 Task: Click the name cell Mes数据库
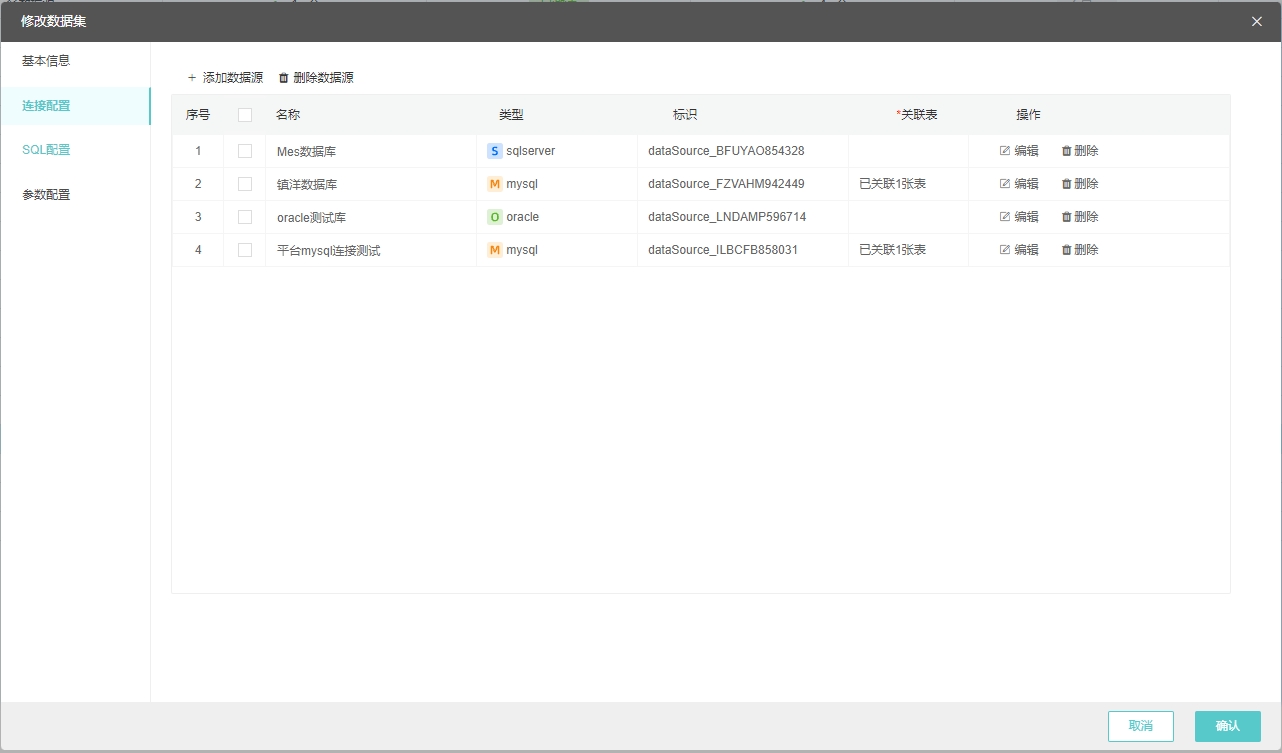click(307, 152)
